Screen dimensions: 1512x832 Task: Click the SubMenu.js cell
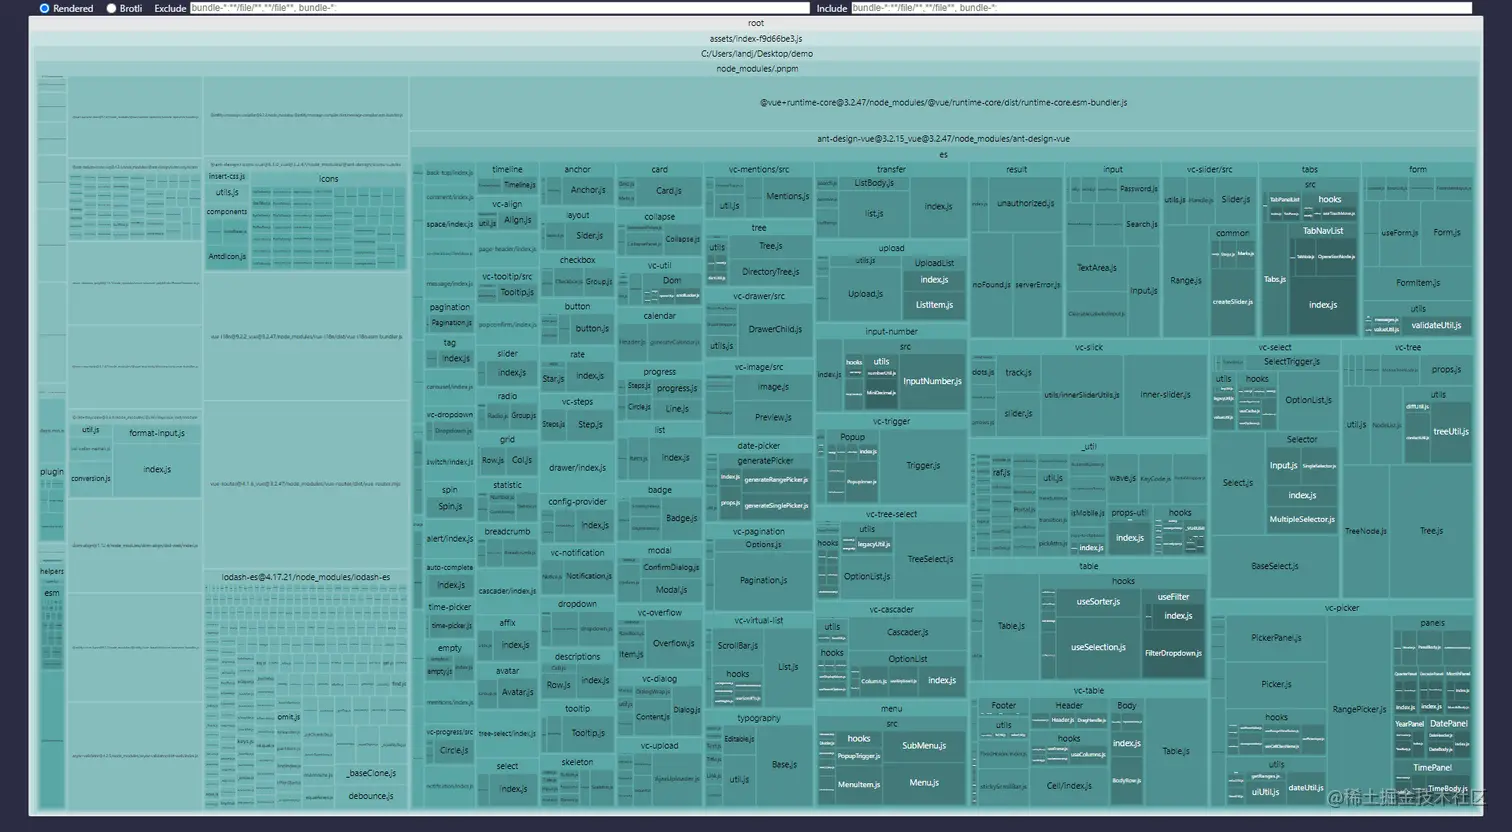(x=924, y=746)
